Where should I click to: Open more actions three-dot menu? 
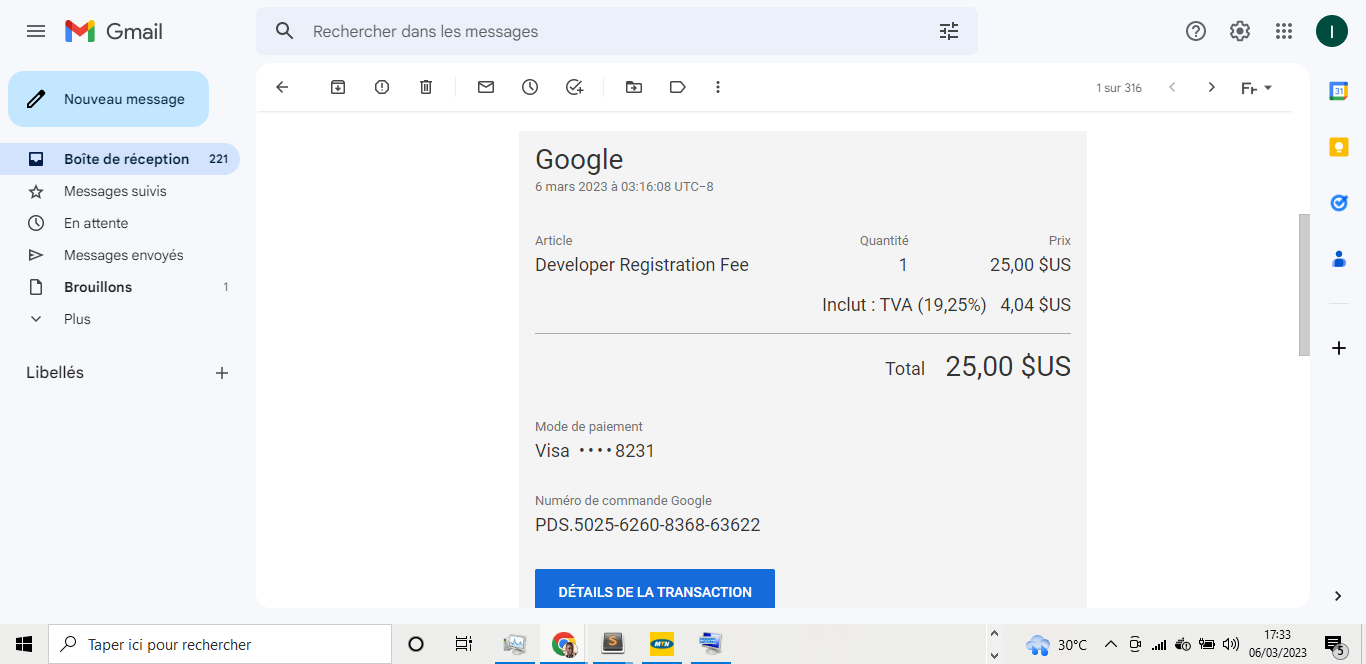click(718, 87)
